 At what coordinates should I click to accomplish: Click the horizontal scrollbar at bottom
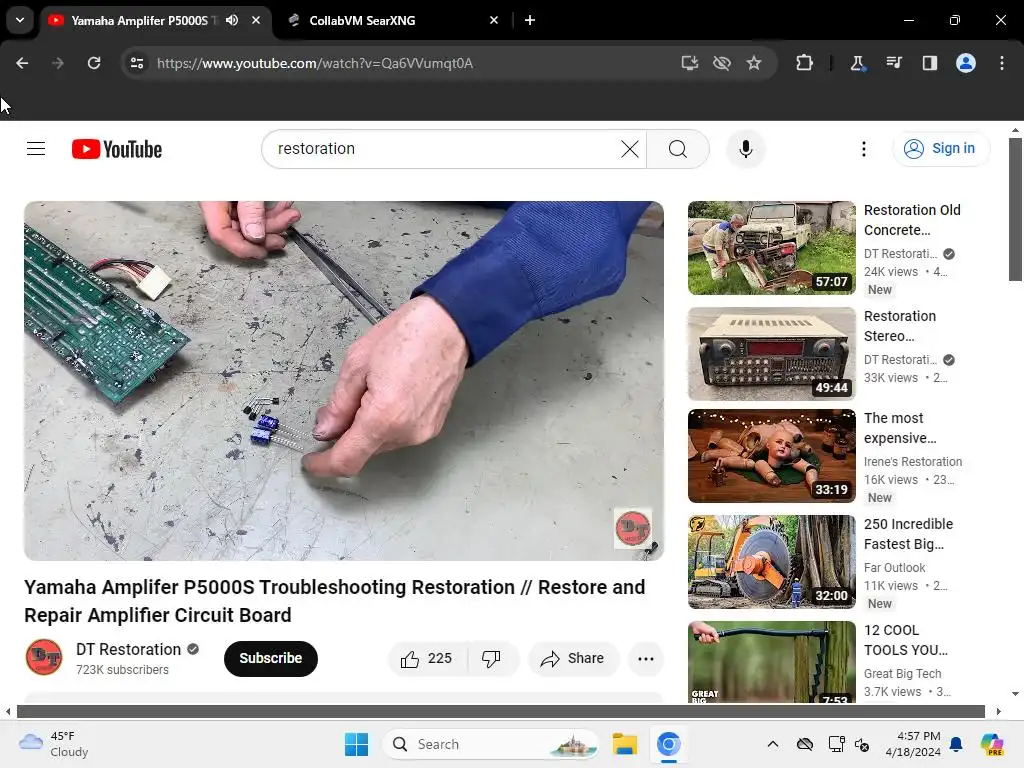(x=501, y=711)
